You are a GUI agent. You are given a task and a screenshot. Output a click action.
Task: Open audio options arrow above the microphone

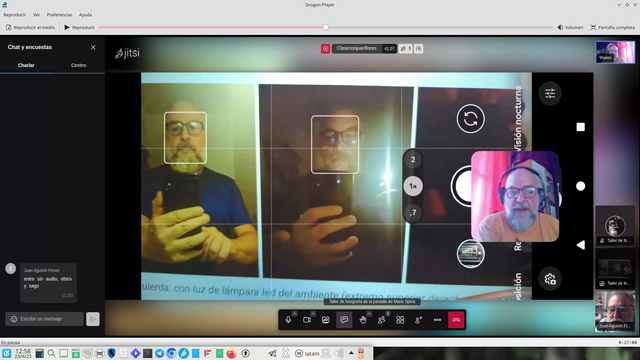pyautogui.click(x=295, y=313)
